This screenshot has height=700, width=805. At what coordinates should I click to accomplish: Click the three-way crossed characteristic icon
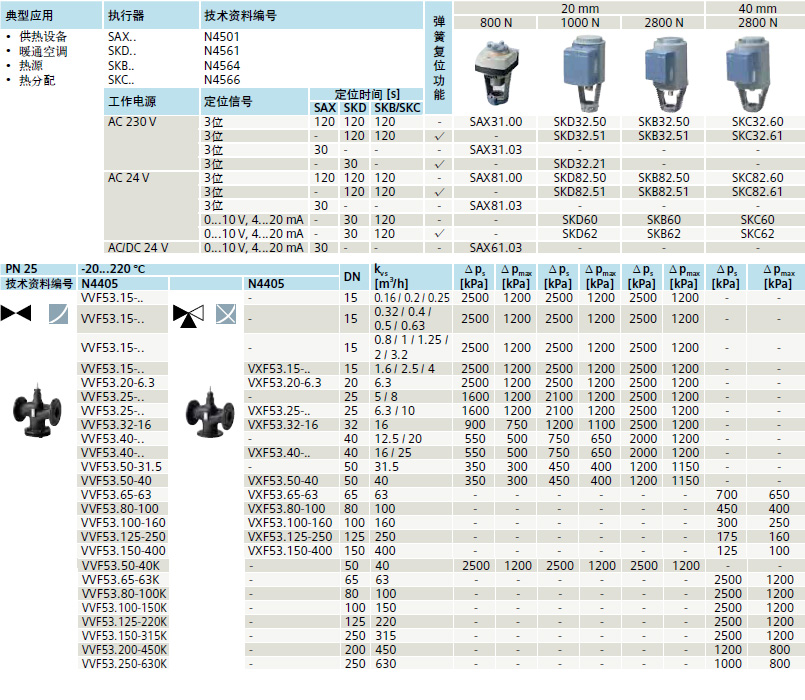tap(226, 314)
